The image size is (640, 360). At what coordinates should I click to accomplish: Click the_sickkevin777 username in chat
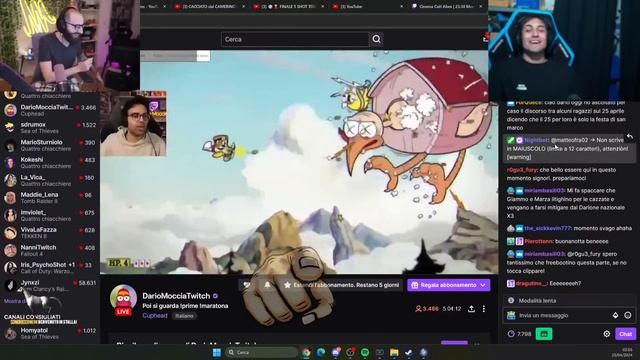pos(547,228)
